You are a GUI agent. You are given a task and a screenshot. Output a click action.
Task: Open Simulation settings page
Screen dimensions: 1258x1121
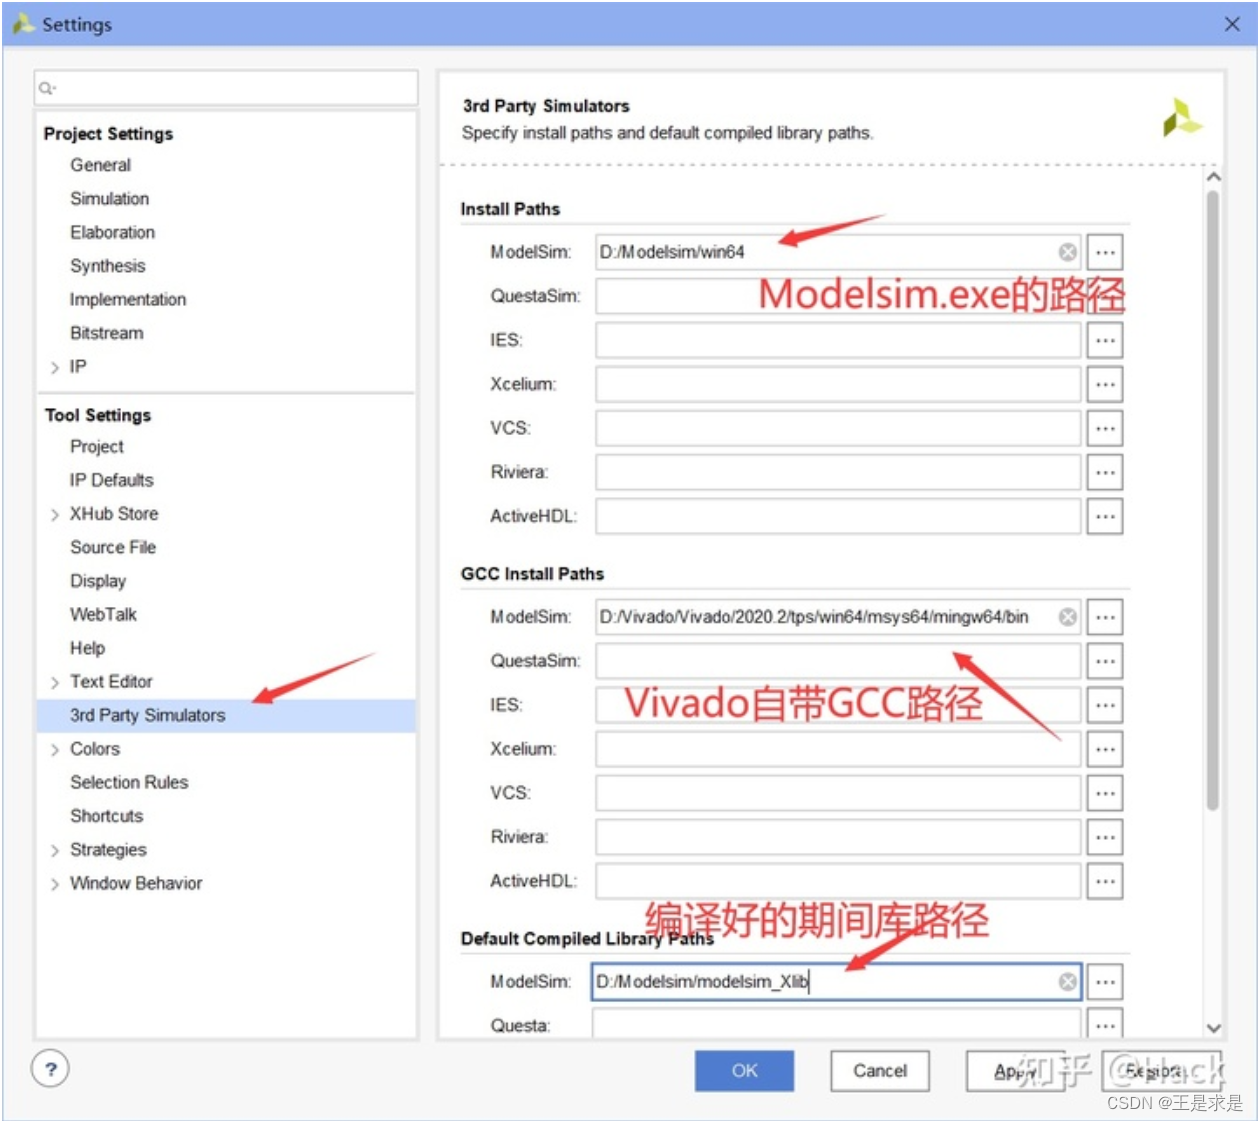pos(109,199)
